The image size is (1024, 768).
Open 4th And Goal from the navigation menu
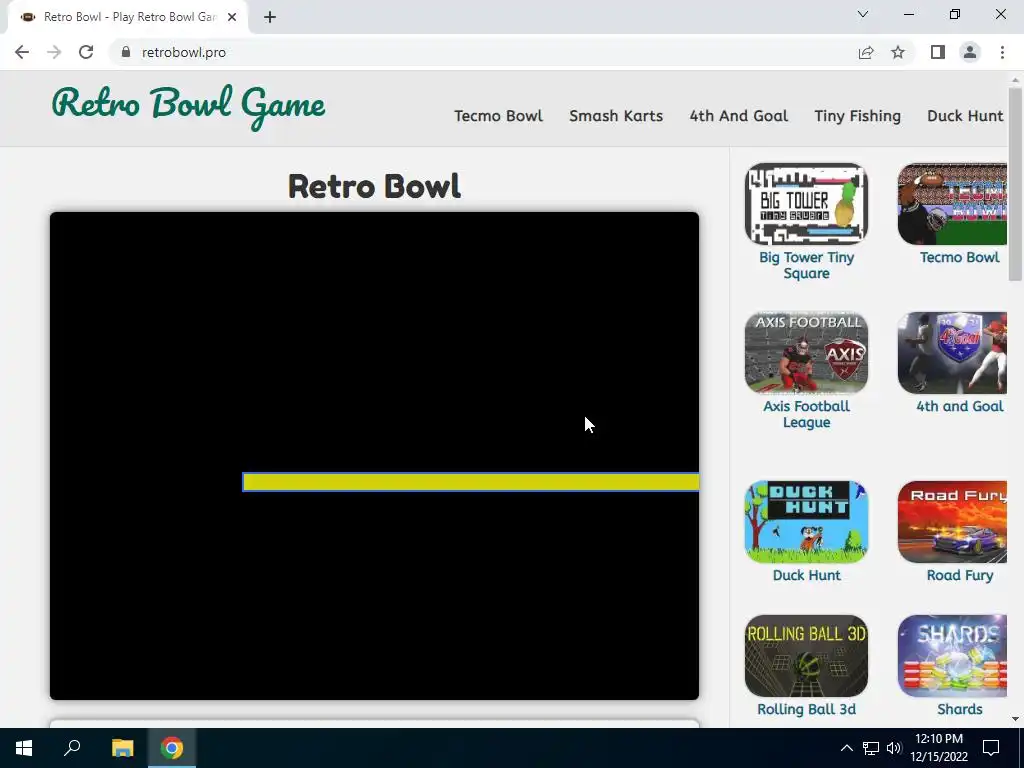(739, 116)
